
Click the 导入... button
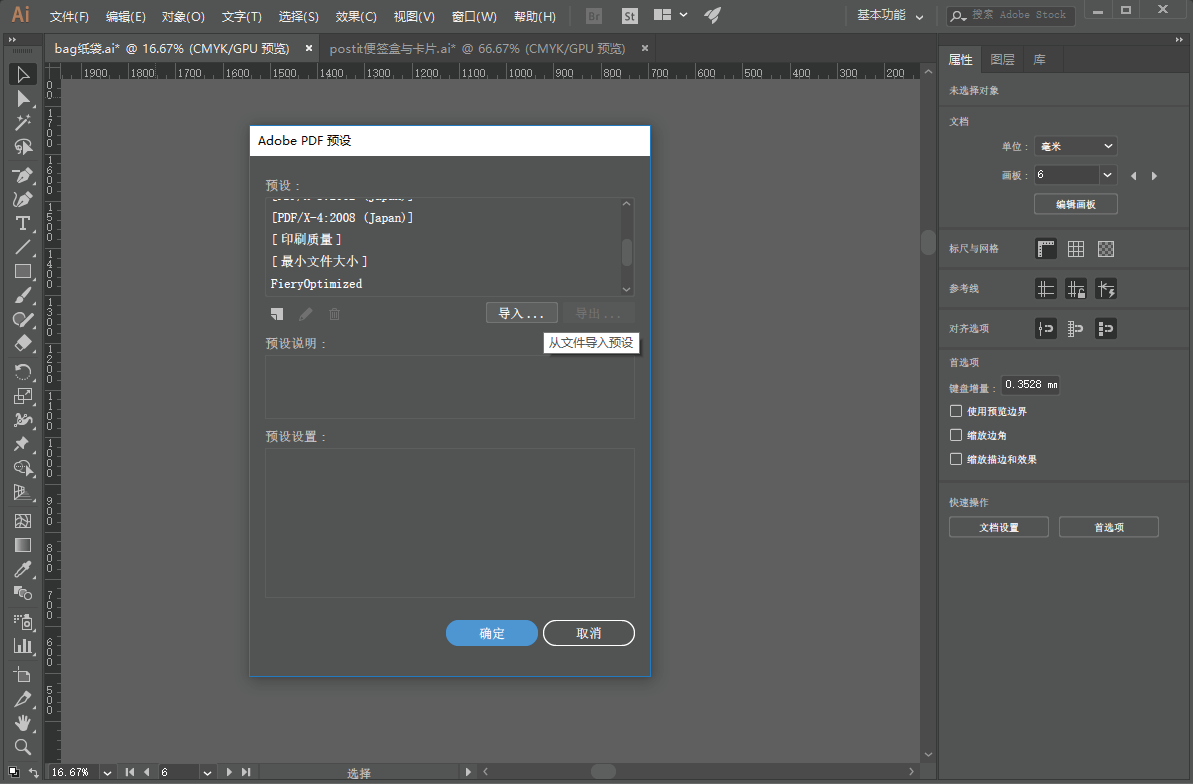coord(522,313)
